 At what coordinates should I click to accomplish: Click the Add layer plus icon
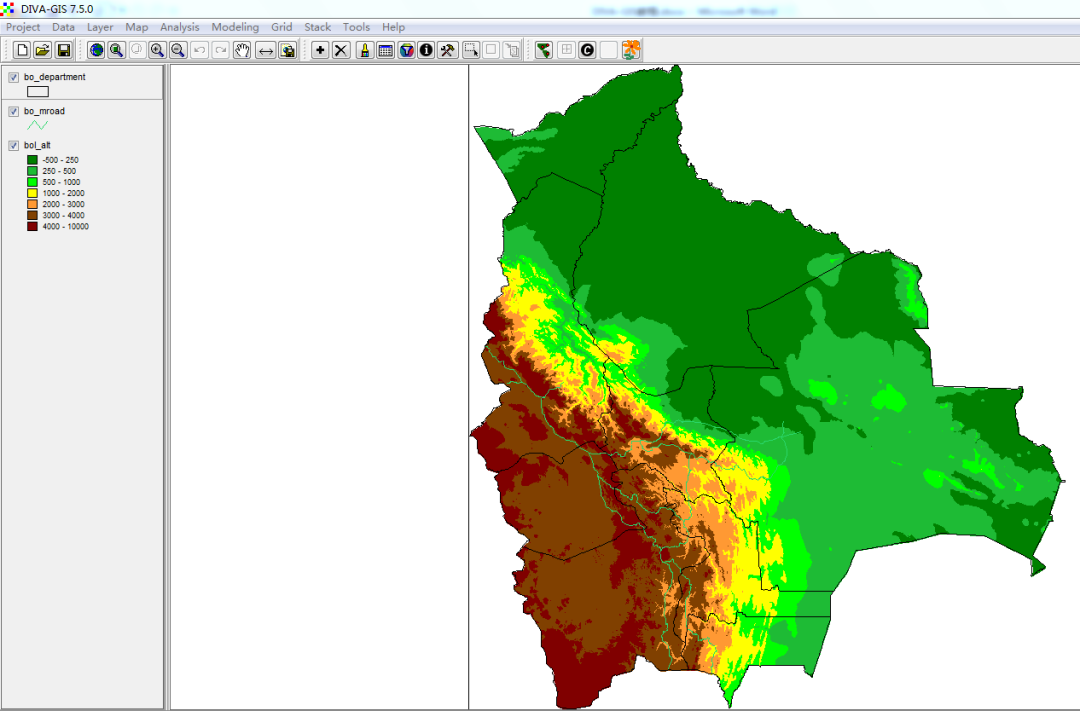[x=320, y=50]
